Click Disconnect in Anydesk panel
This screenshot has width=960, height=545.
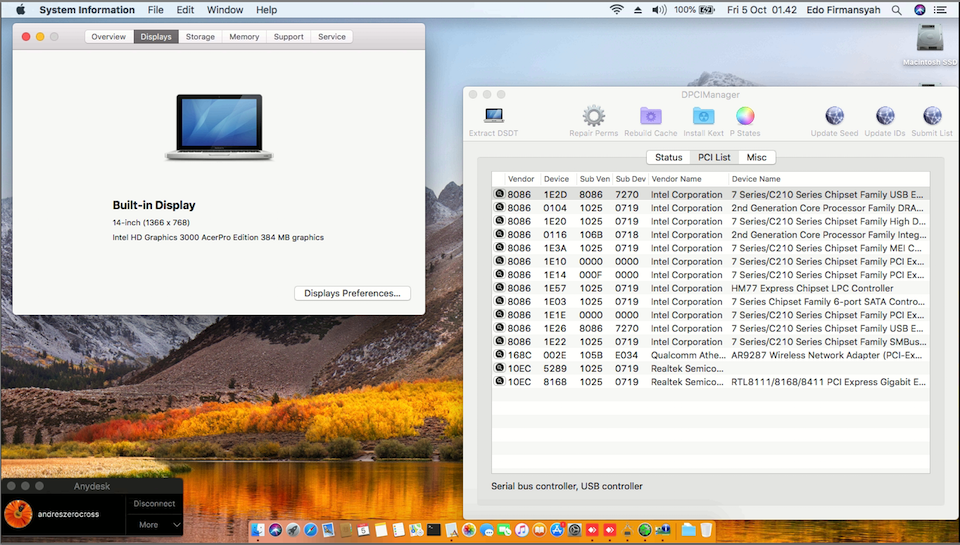click(154, 503)
